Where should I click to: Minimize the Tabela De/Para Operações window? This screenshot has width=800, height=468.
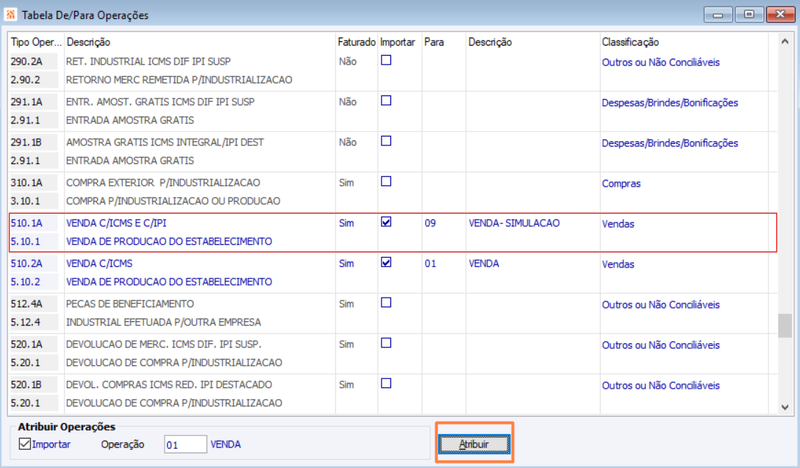(x=718, y=14)
